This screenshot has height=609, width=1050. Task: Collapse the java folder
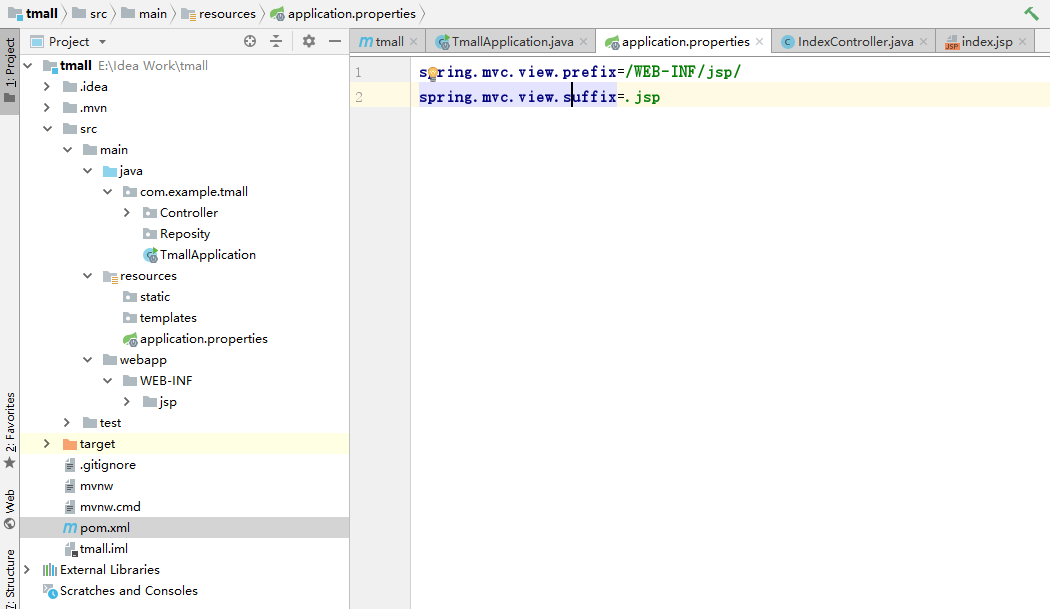pyautogui.click(x=87, y=171)
